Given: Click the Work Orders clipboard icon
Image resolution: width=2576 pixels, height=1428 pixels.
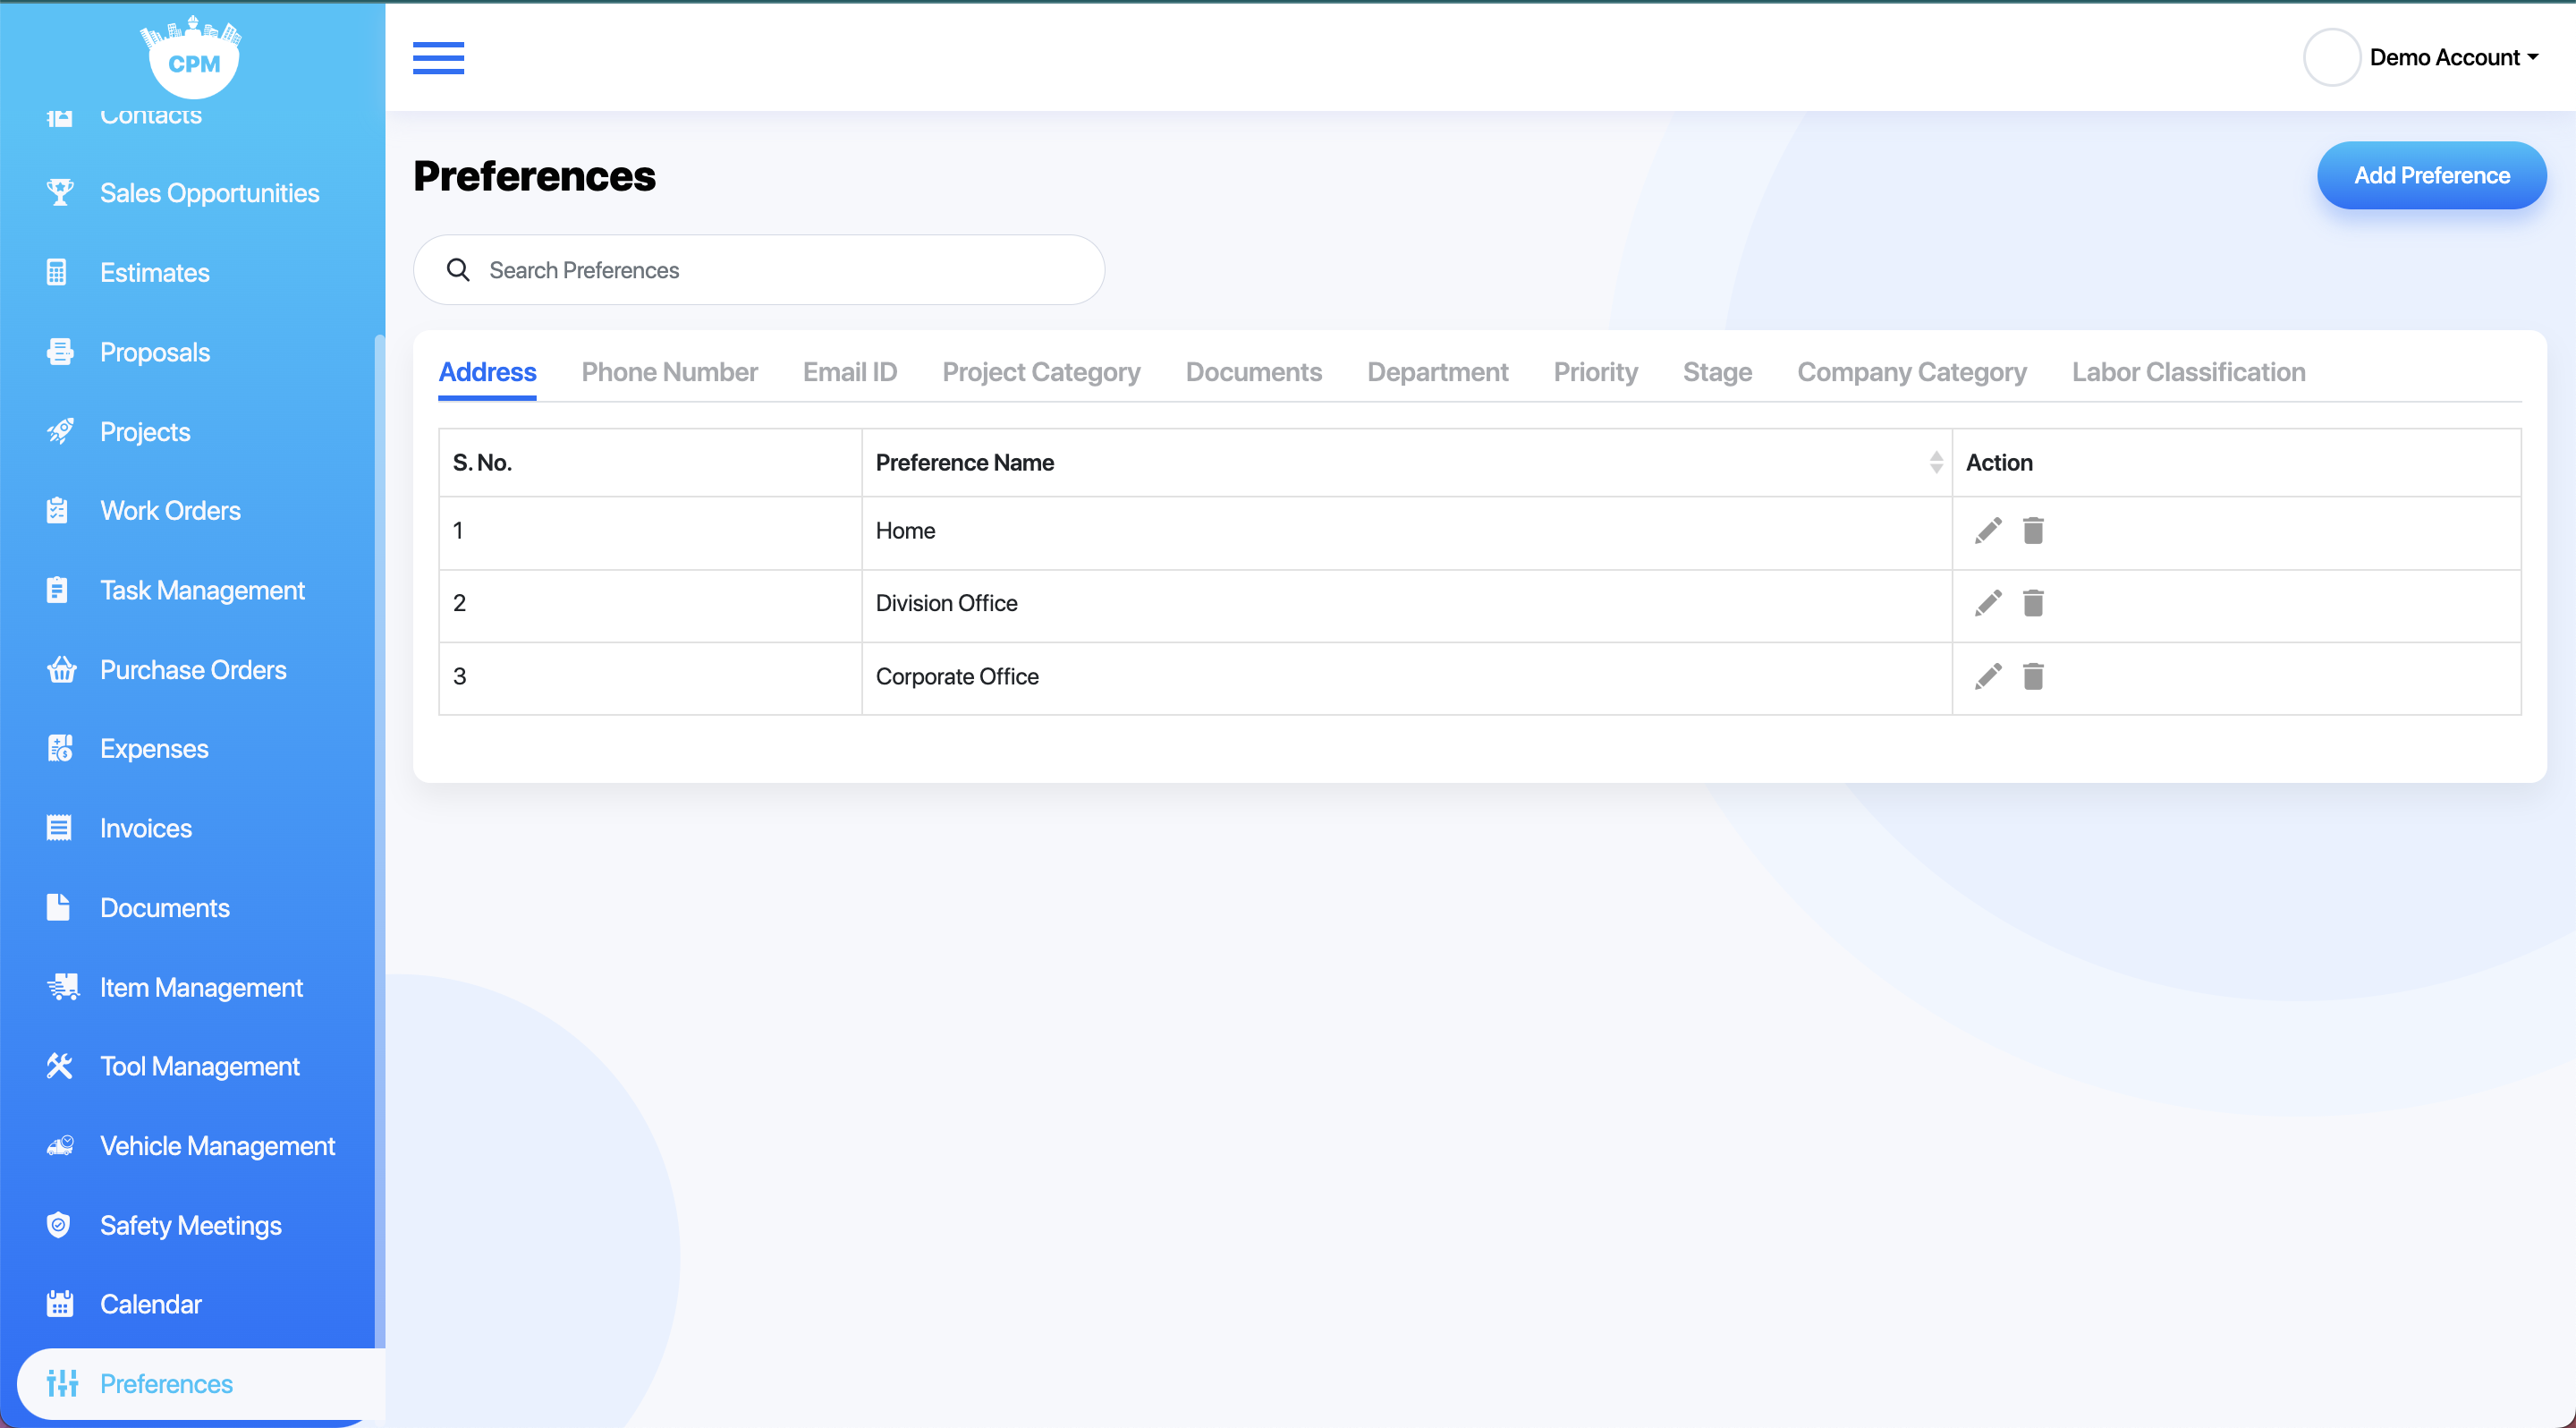Looking at the screenshot, I should click(57, 510).
